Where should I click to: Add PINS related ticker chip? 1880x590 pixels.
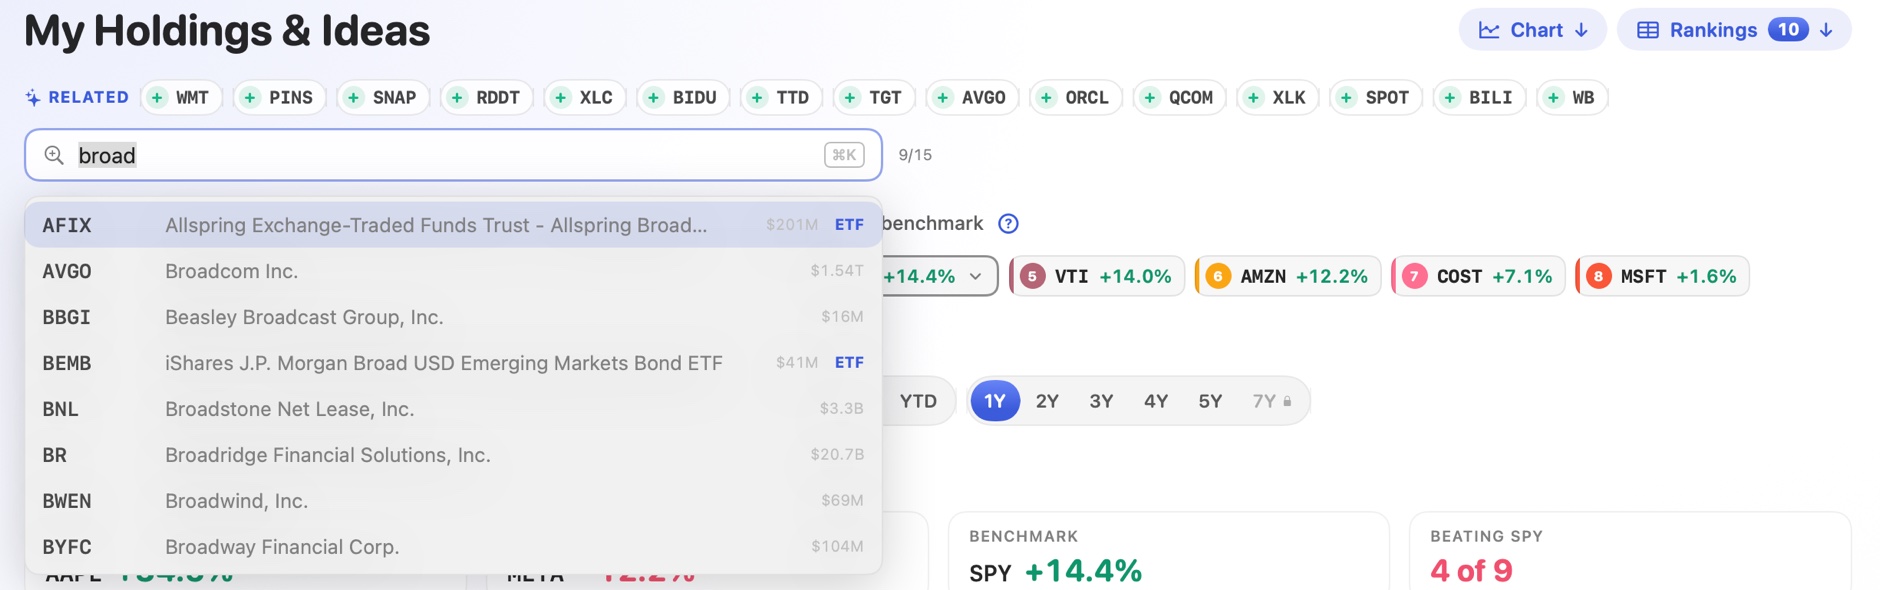click(x=280, y=97)
